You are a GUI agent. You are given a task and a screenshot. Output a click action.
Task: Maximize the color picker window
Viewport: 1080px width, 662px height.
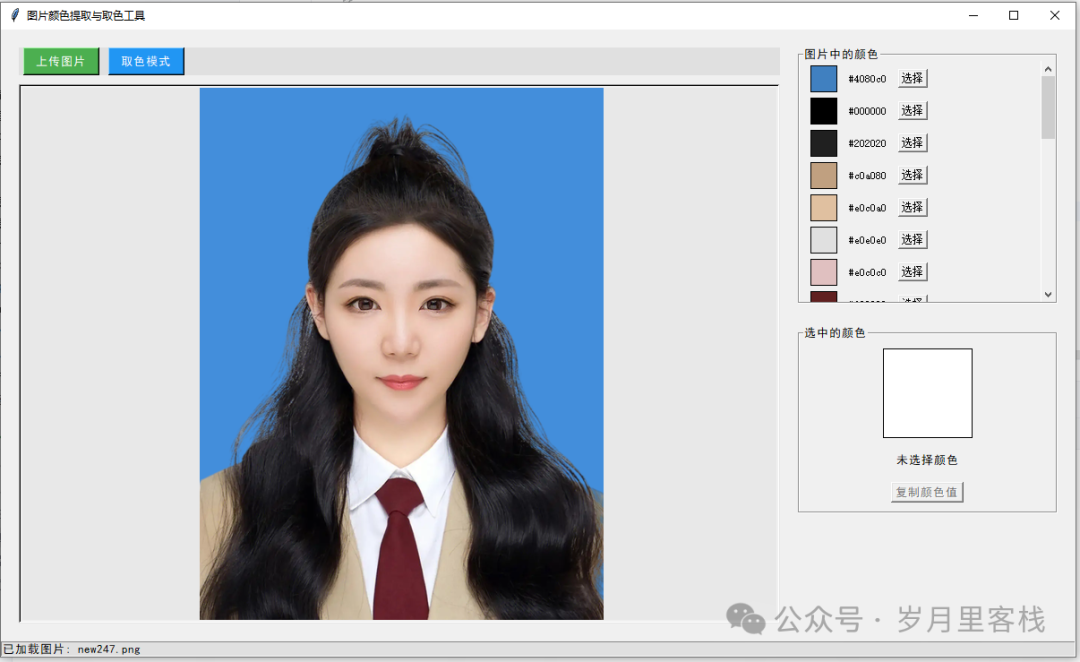pyautogui.click(x=1014, y=15)
